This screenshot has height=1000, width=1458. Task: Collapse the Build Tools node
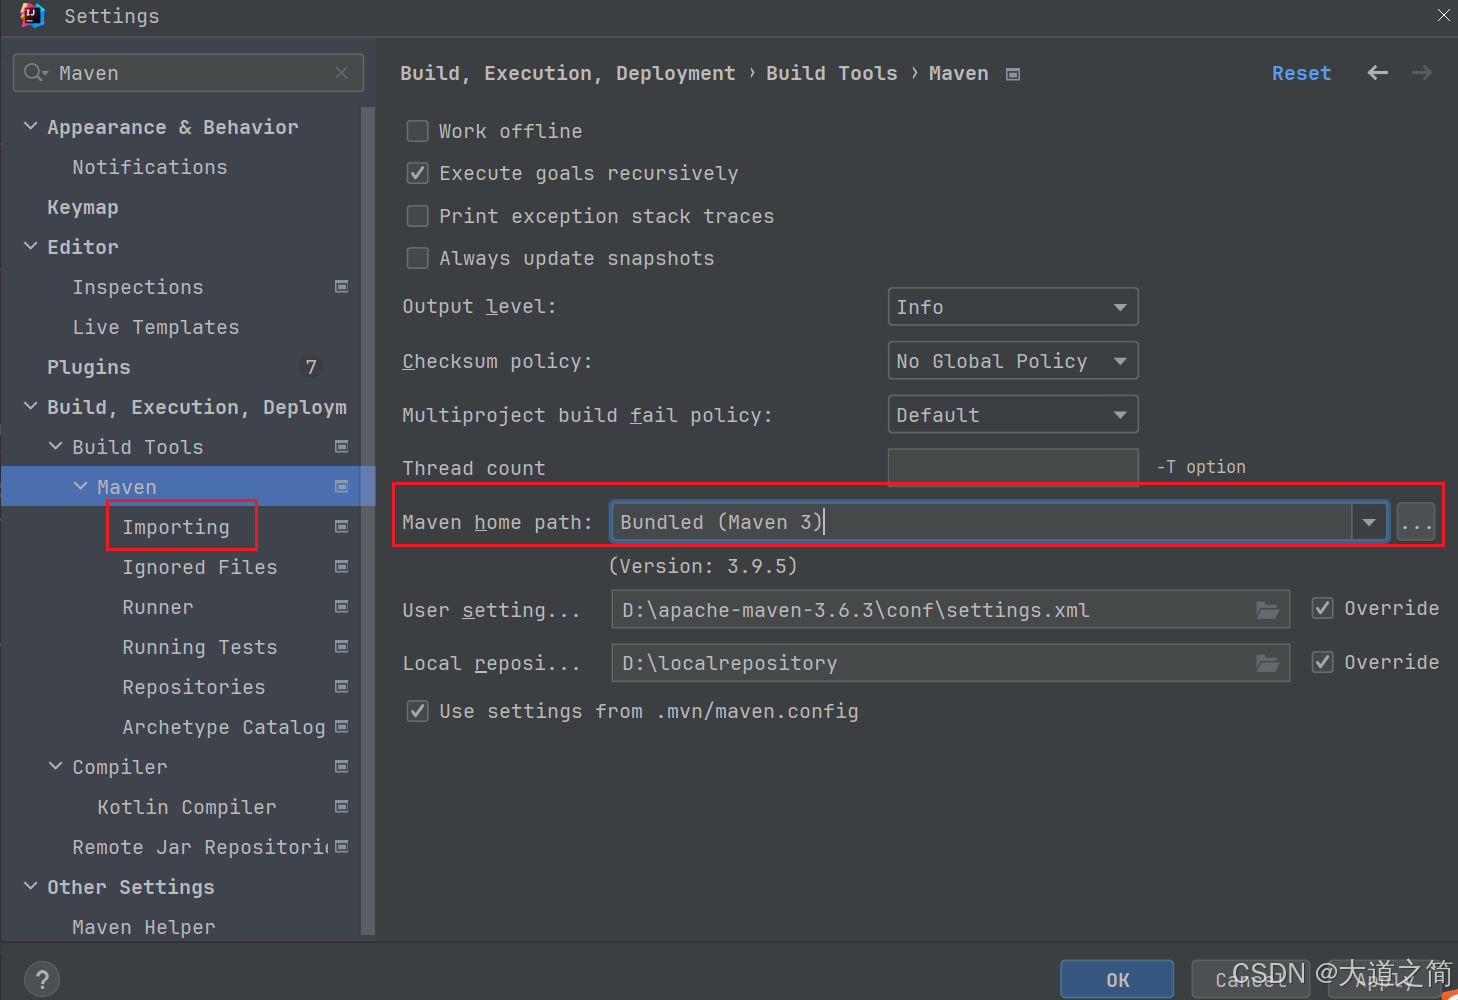click(x=56, y=446)
